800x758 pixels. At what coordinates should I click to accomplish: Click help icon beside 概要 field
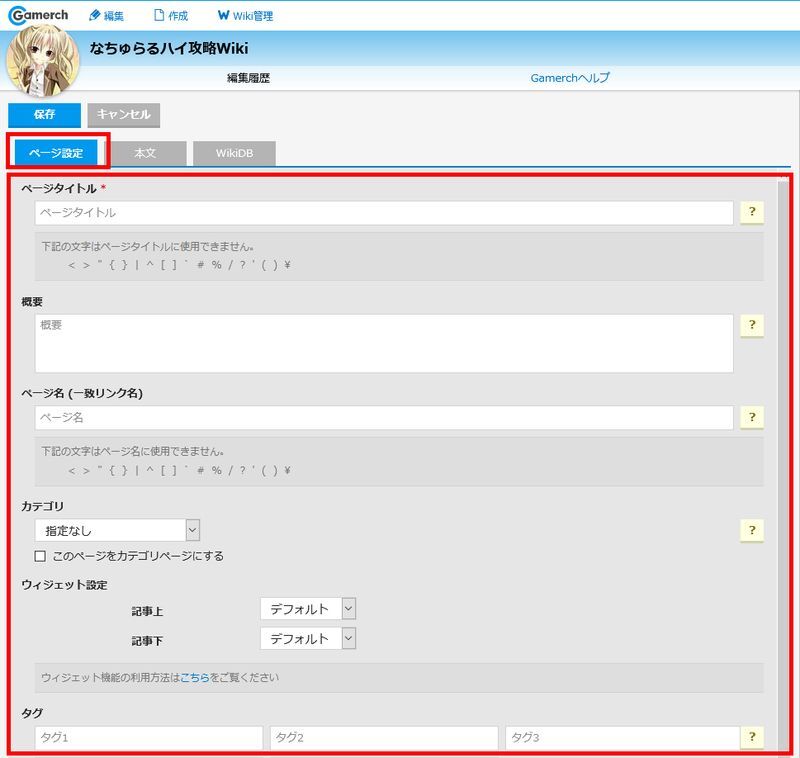click(x=751, y=326)
